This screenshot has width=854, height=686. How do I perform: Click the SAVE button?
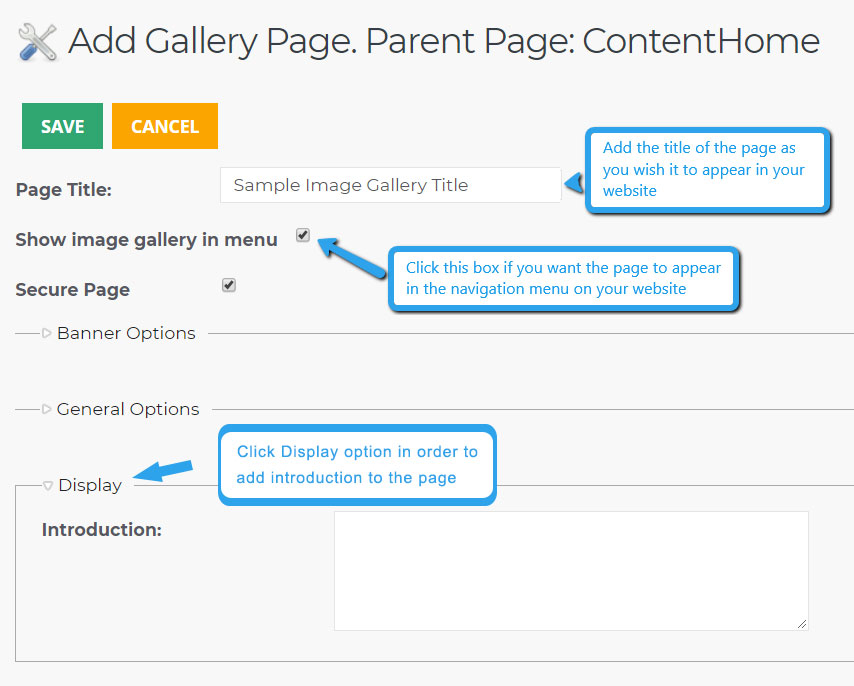coord(62,126)
